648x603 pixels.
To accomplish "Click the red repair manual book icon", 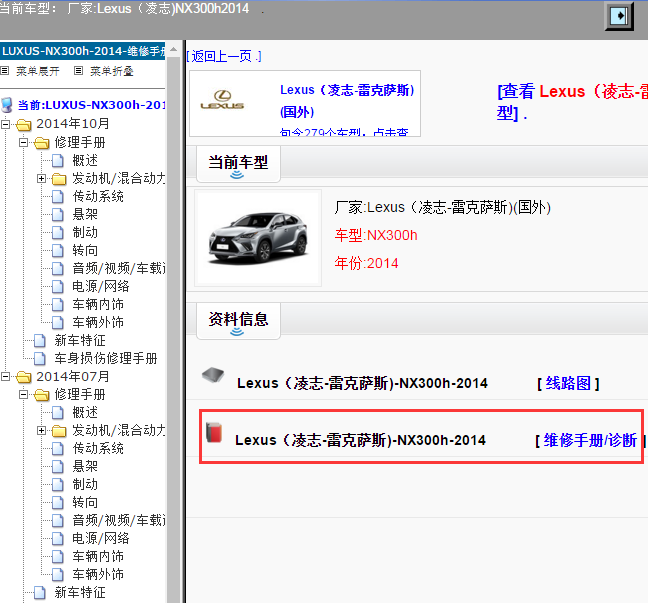I will tap(214, 432).
